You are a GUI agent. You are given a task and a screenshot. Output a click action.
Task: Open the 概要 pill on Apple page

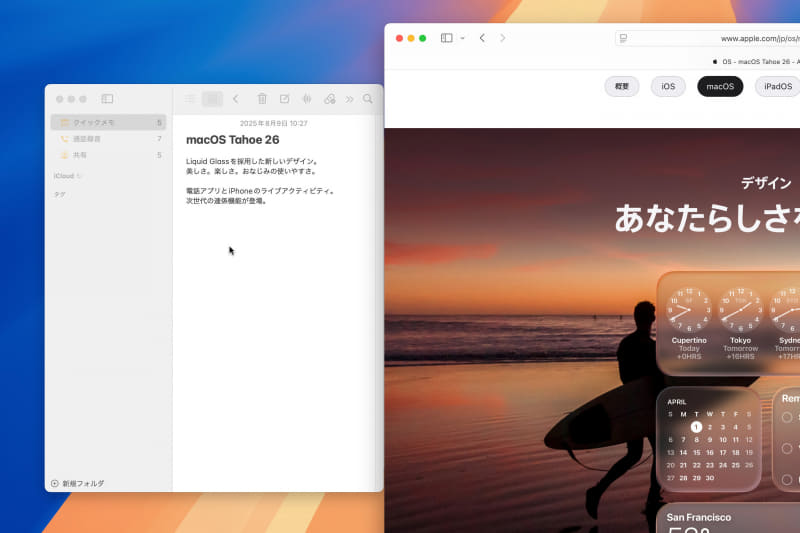point(621,86)
